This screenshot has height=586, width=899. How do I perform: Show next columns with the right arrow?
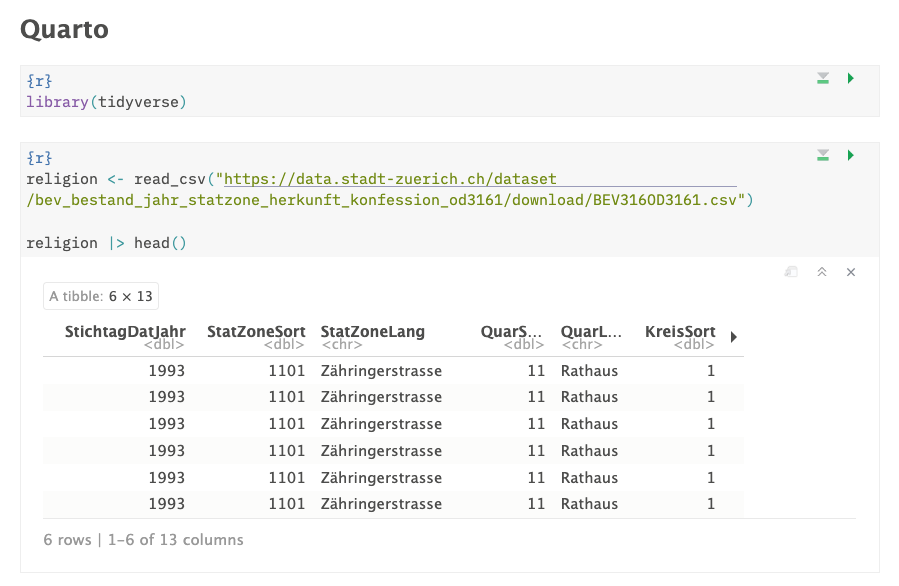pyautogui.click(x=734, y=337)
